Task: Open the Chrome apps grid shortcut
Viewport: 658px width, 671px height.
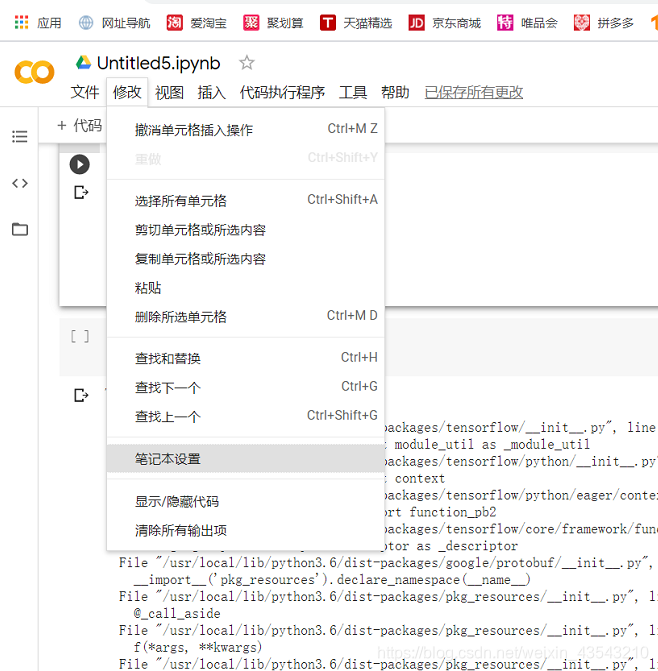Action: [x=21, y=22]
